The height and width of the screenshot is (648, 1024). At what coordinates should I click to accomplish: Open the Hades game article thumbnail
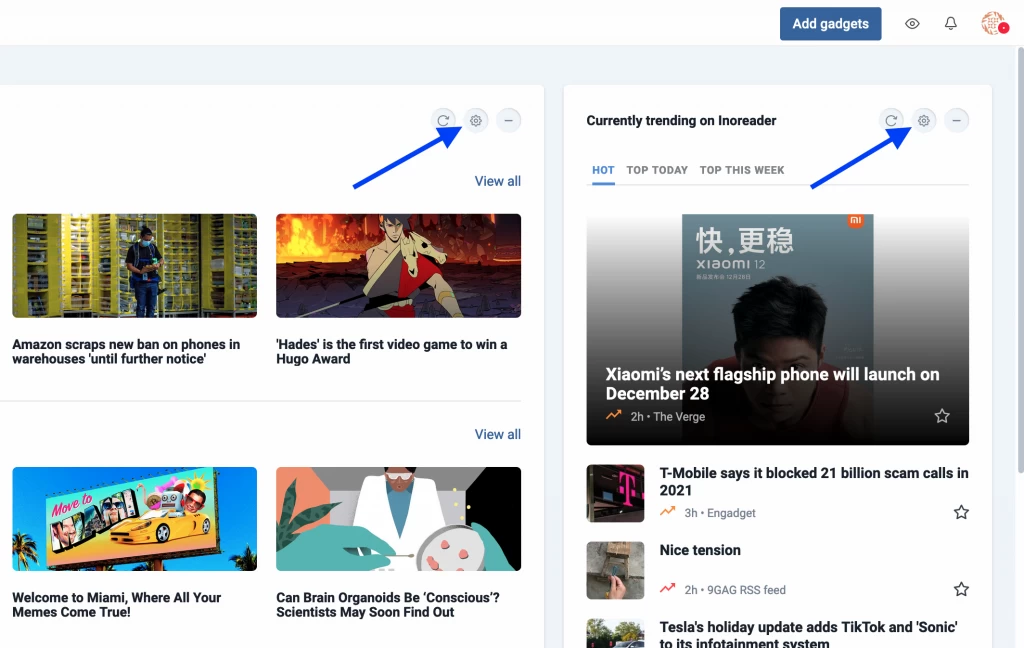398,266
